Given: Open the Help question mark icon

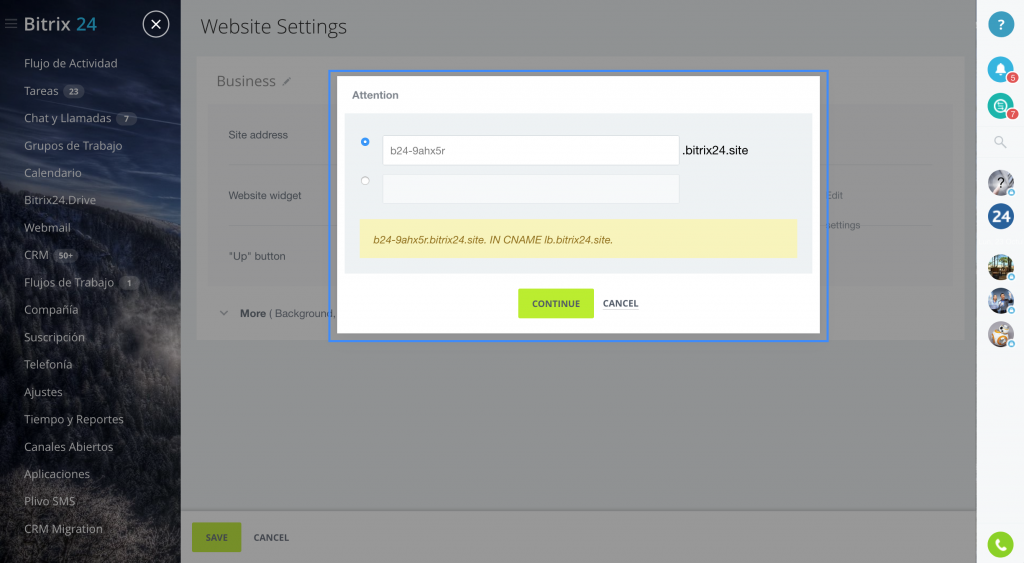Looking at the screenshot, I should coord(1000,24).
